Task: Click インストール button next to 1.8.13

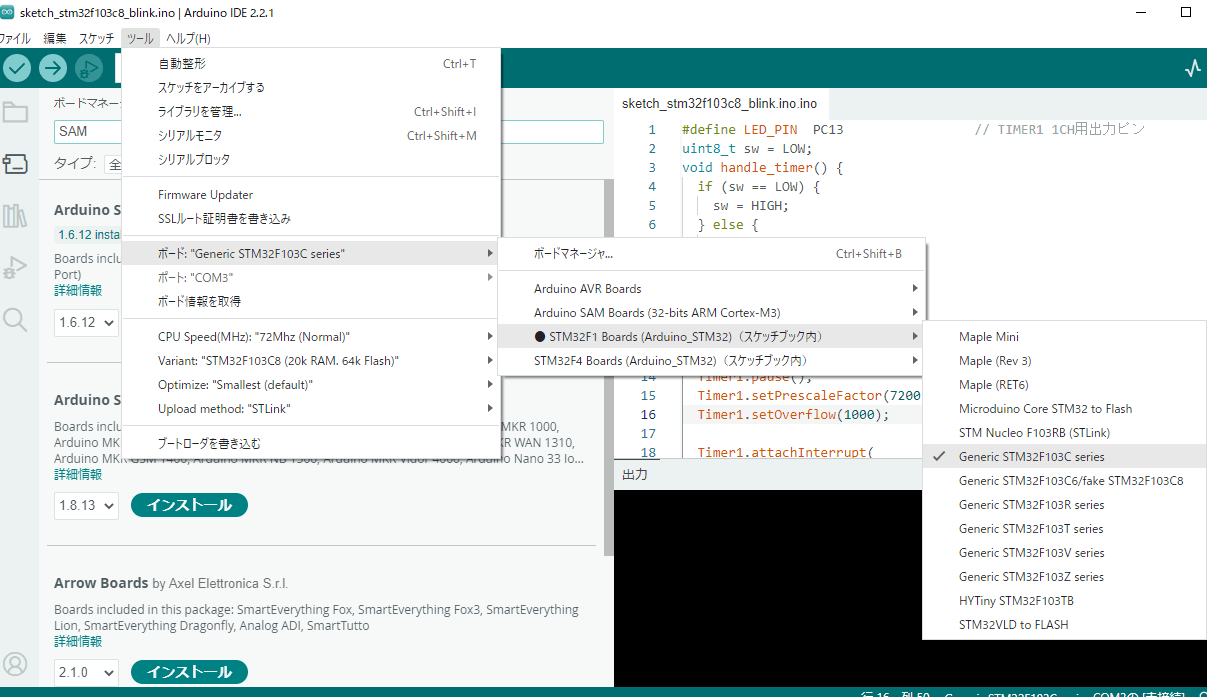Action: click(189, 506)
